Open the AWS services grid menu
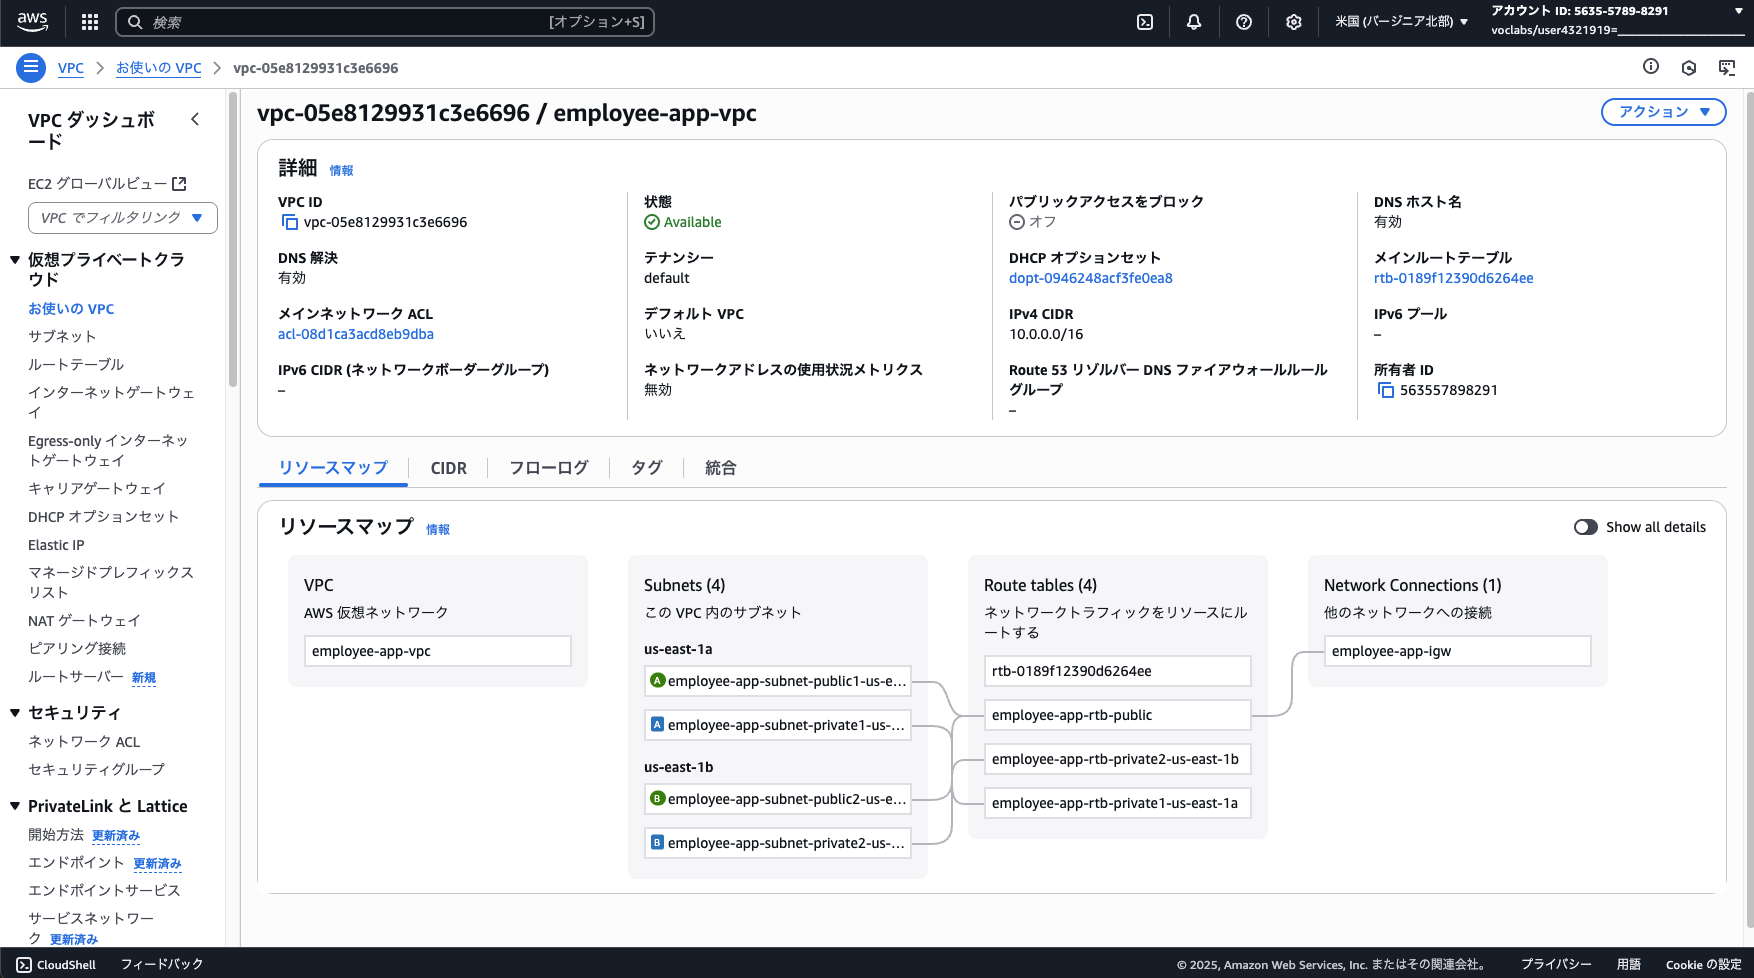 pyautogui.click(x=90, y=22)
